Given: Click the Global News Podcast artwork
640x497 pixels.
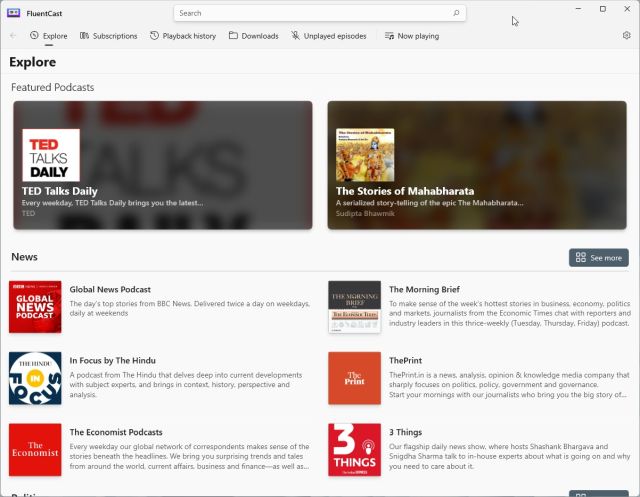Looking at the screenshot, I should pos(35,307).
